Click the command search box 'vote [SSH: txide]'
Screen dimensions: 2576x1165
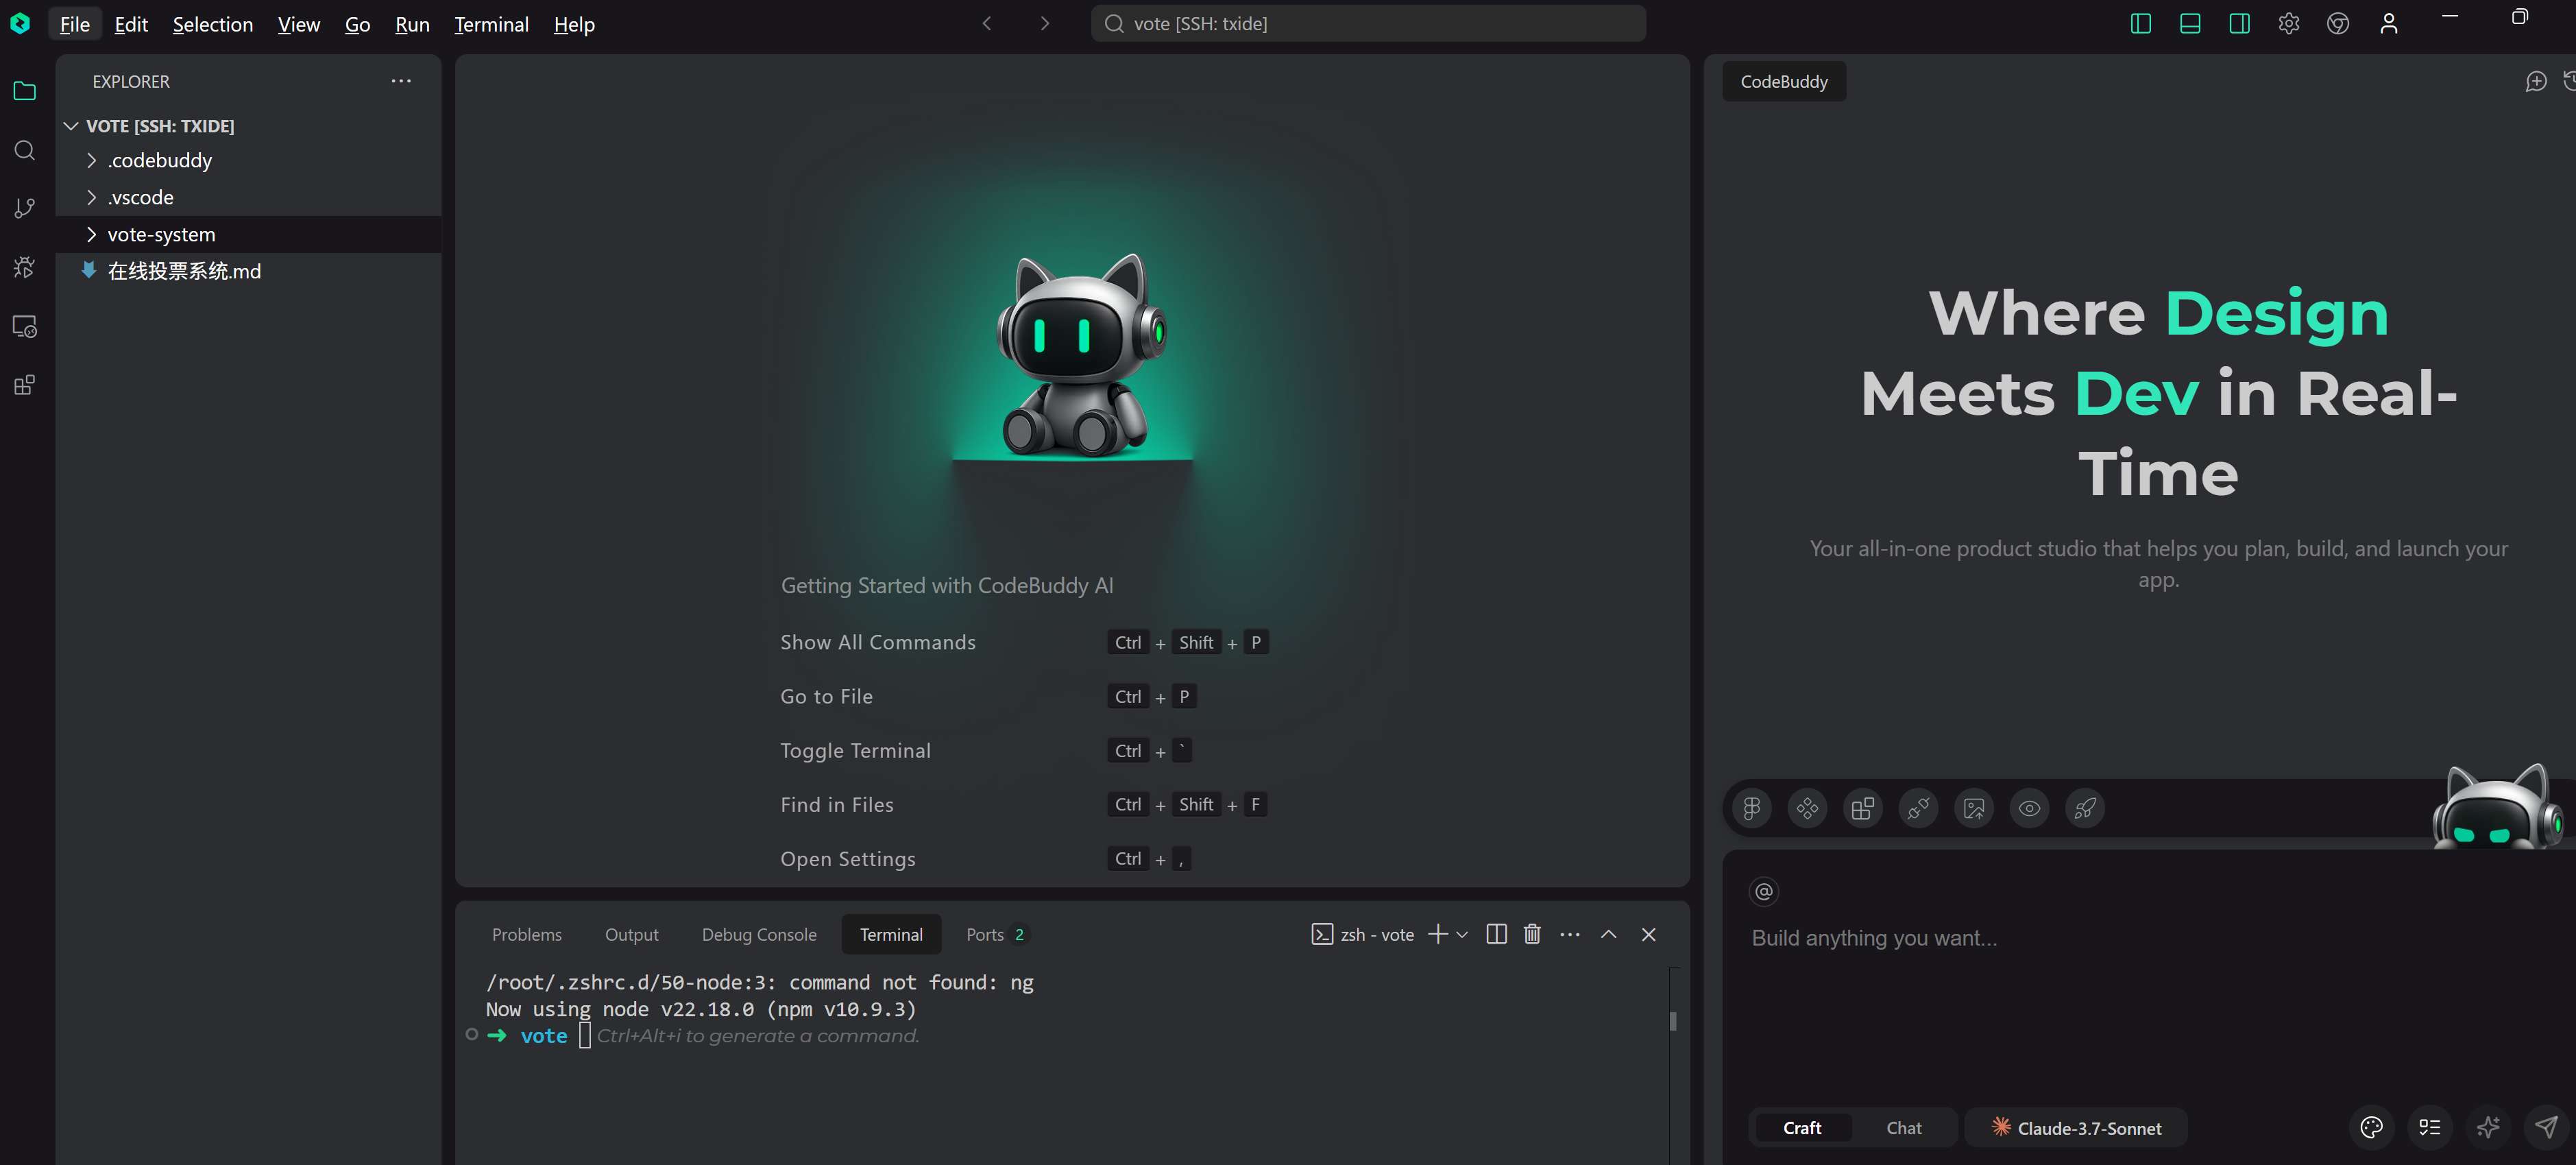[x=1368, y=23]
